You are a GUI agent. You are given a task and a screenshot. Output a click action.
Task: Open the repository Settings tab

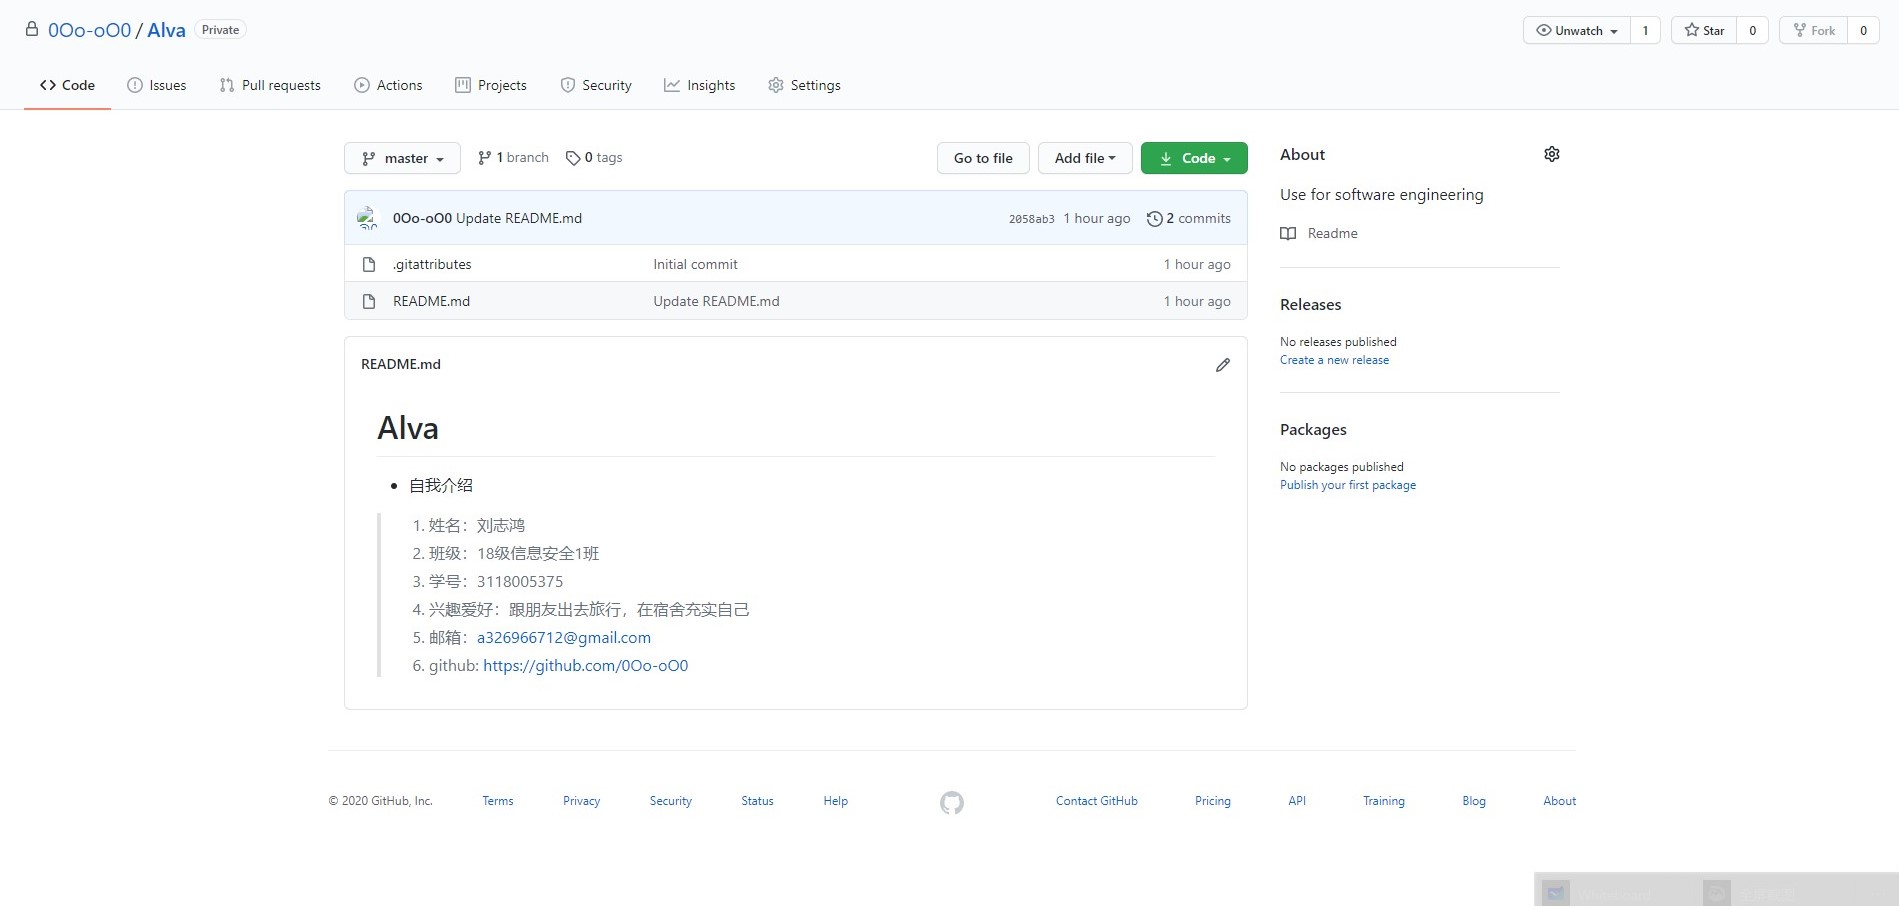click(804, 85)
